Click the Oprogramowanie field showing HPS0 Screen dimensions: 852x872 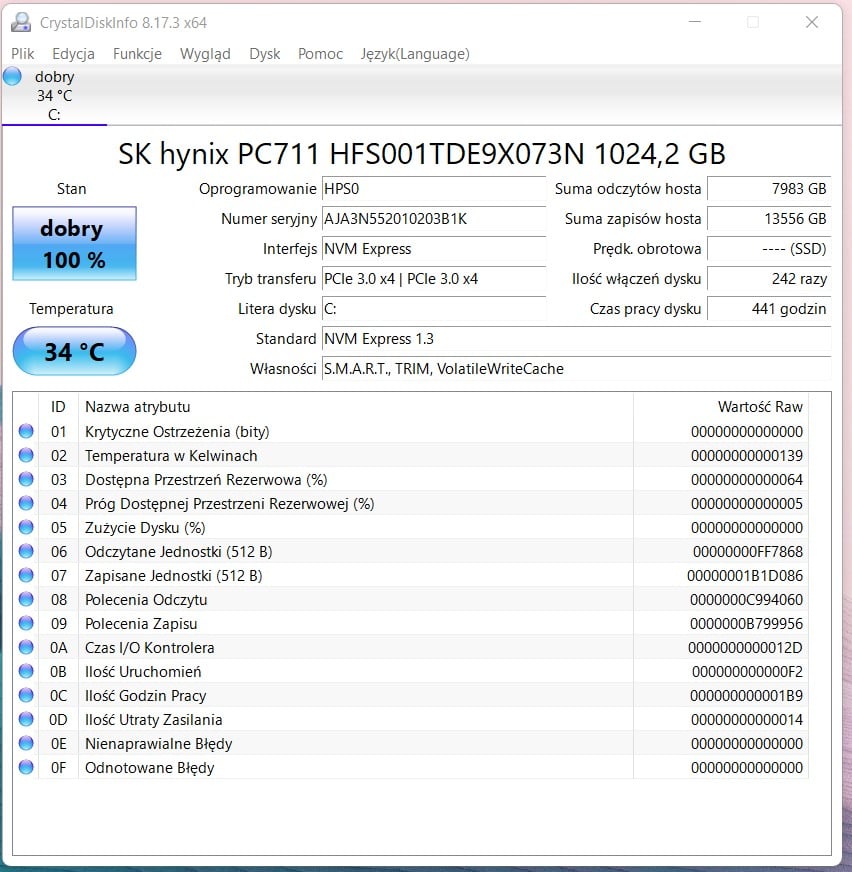click(434, 189)
